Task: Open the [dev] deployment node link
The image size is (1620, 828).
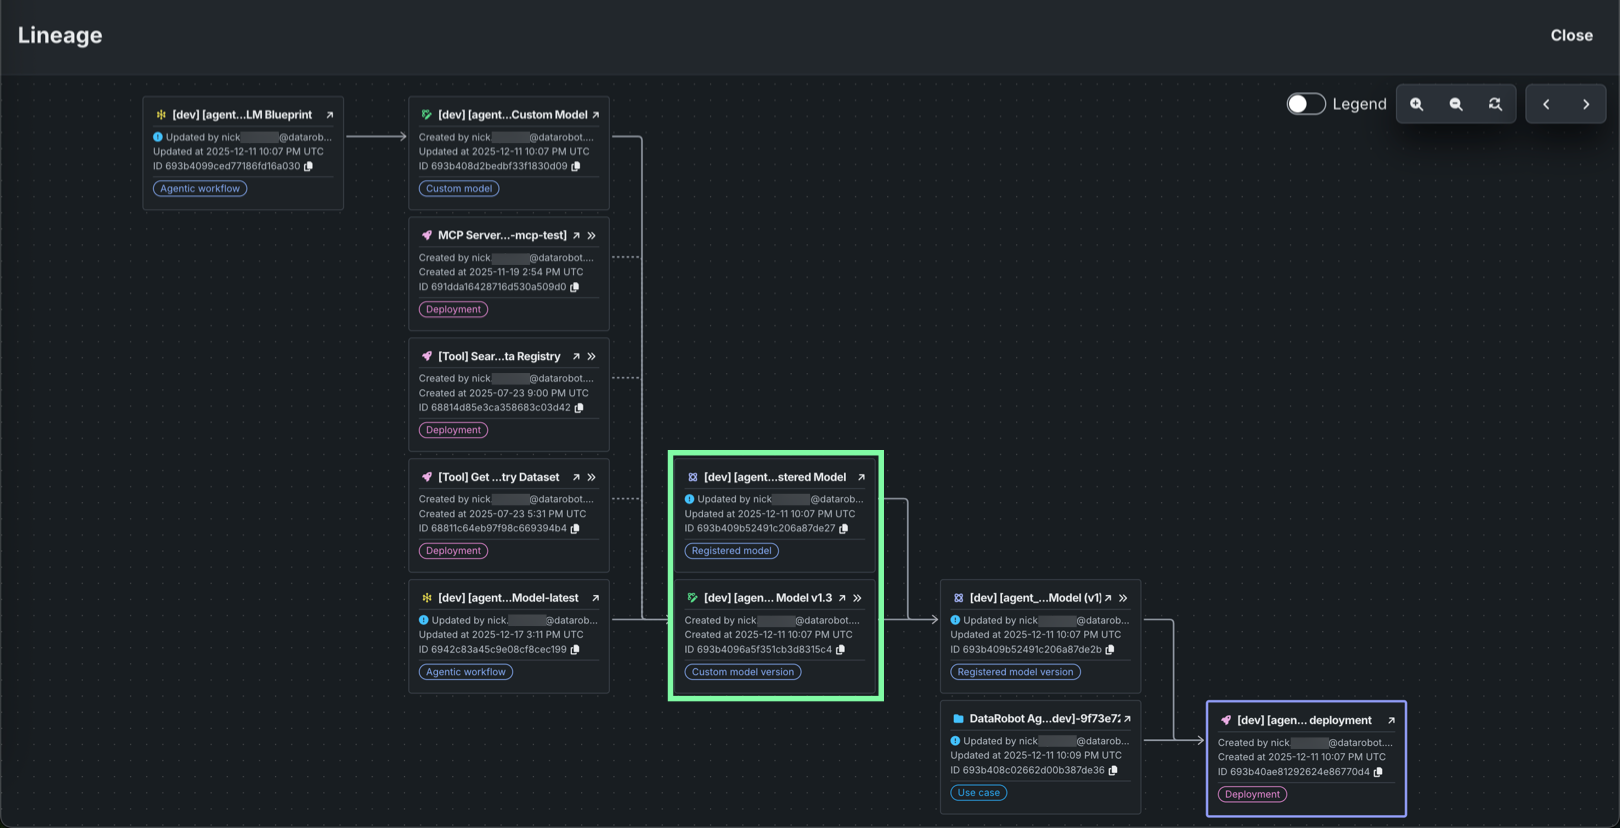Action: click(1391, 720)
